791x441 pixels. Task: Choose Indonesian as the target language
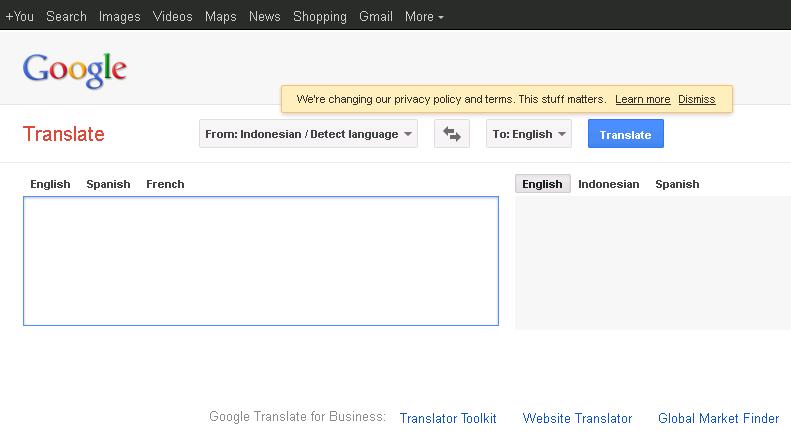point(608,184)
